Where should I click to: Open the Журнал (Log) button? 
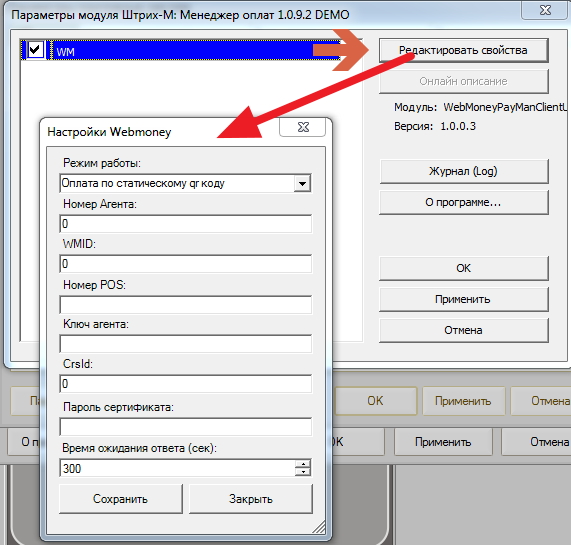(x=464, y=171)
